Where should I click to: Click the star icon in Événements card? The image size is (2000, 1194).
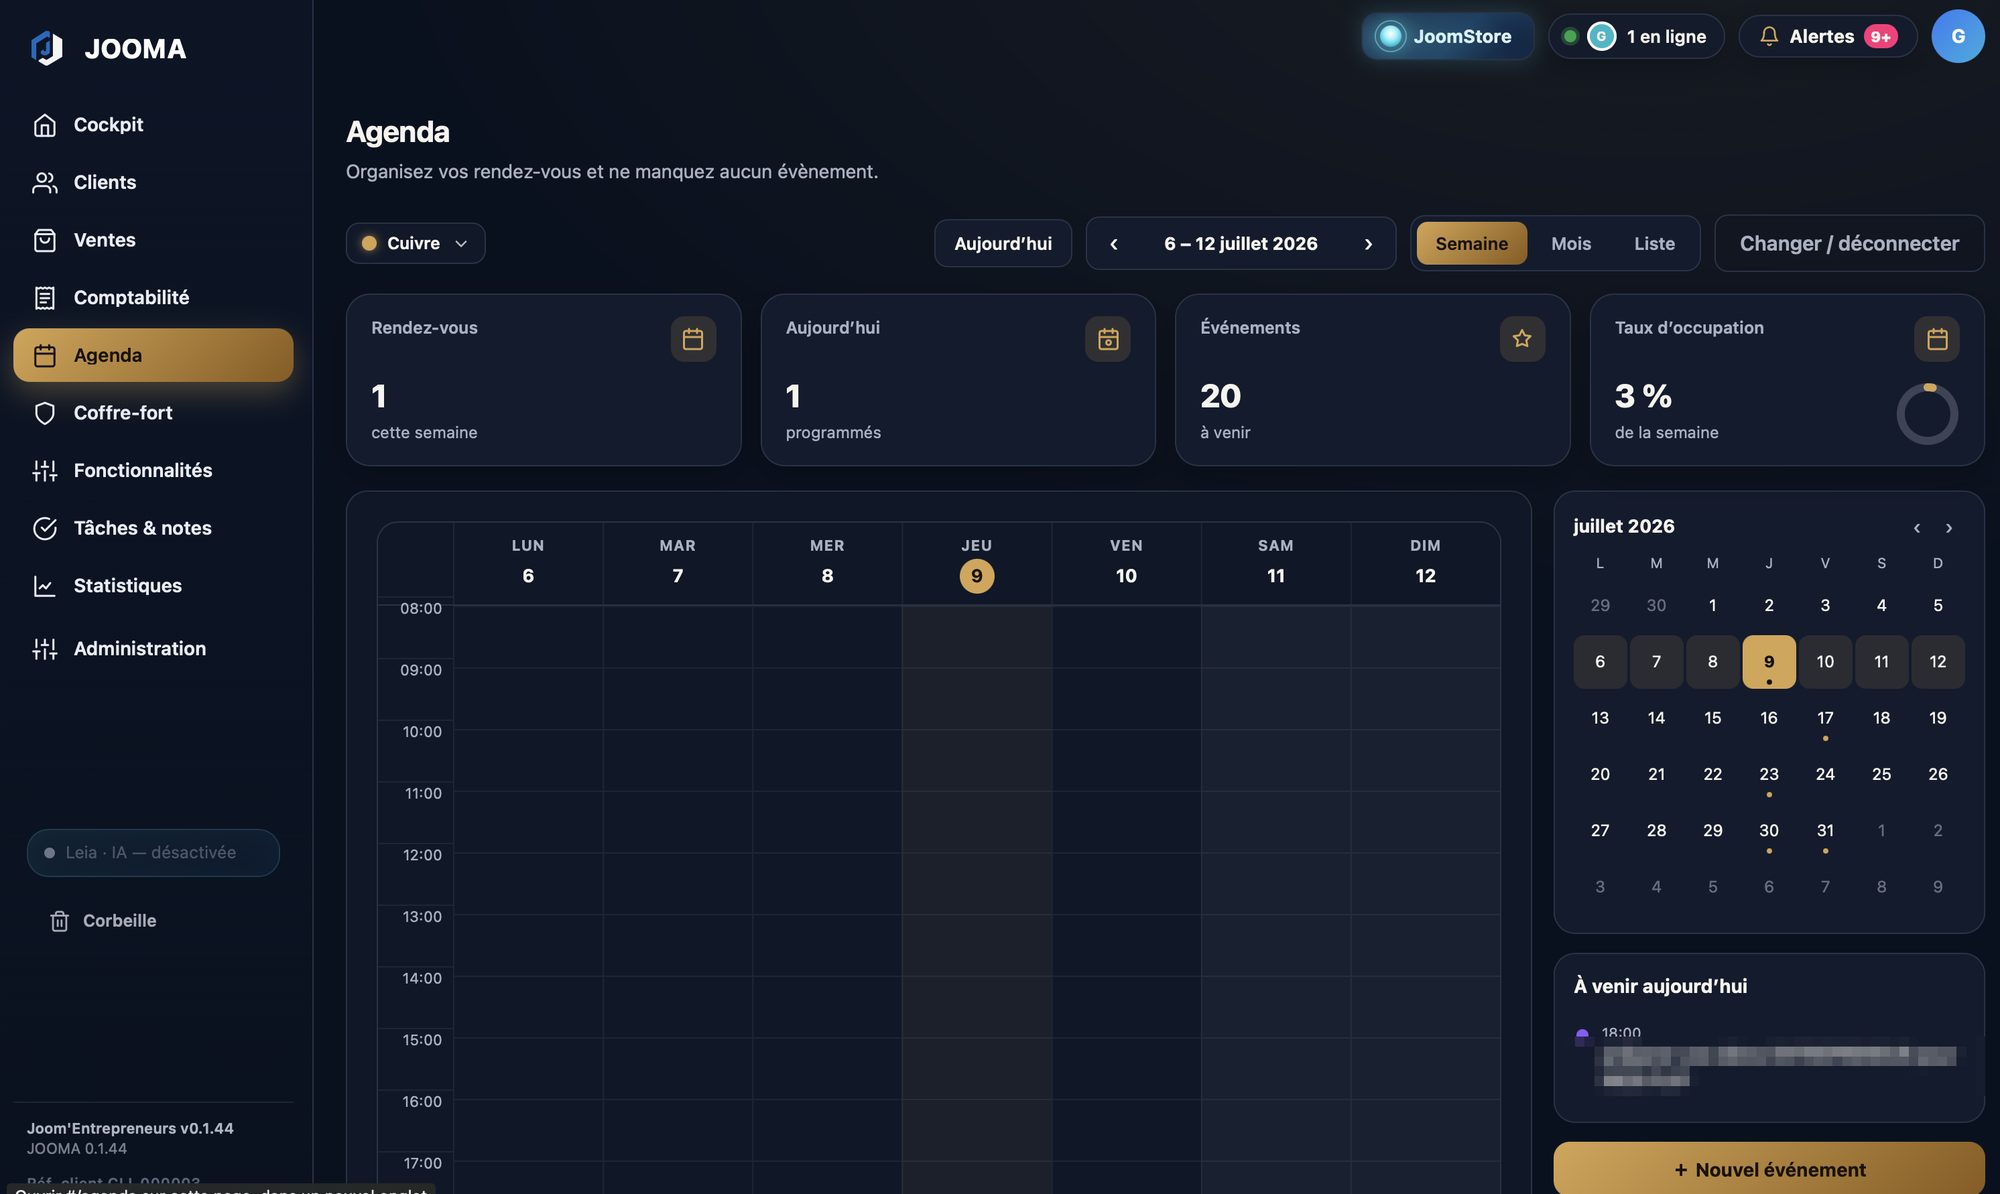[1522, 339]
